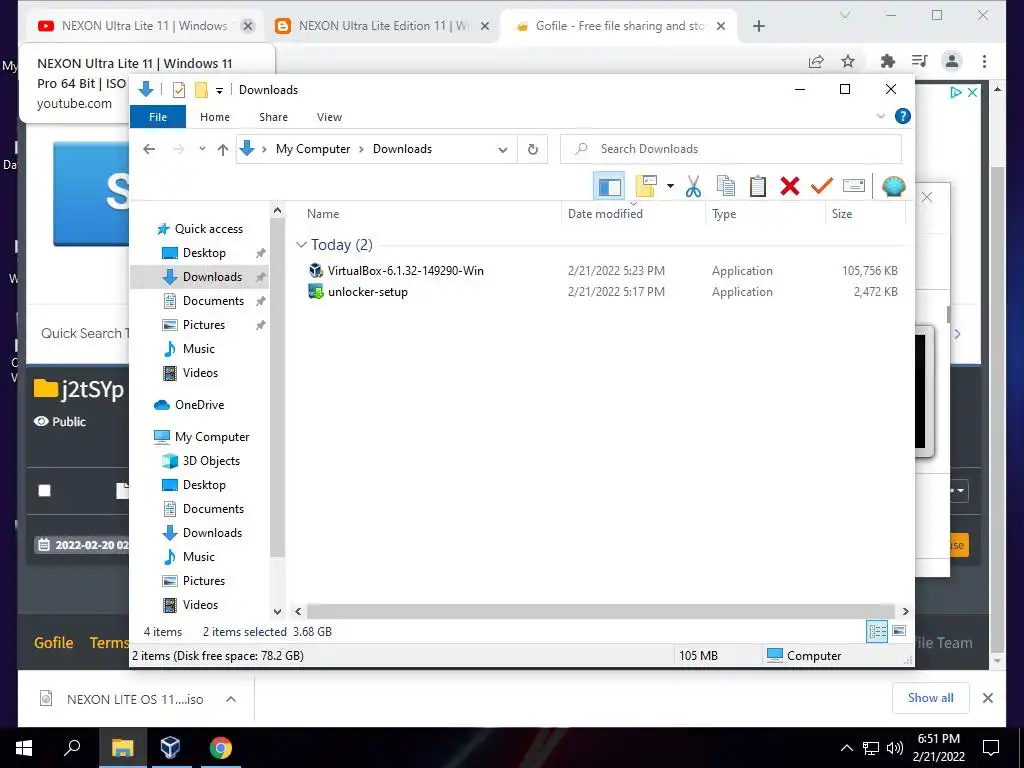This screenshot has width=1024, height=768.
Task: Expand breadcrumb arrow after My Computer
Action: coord(361,150)
